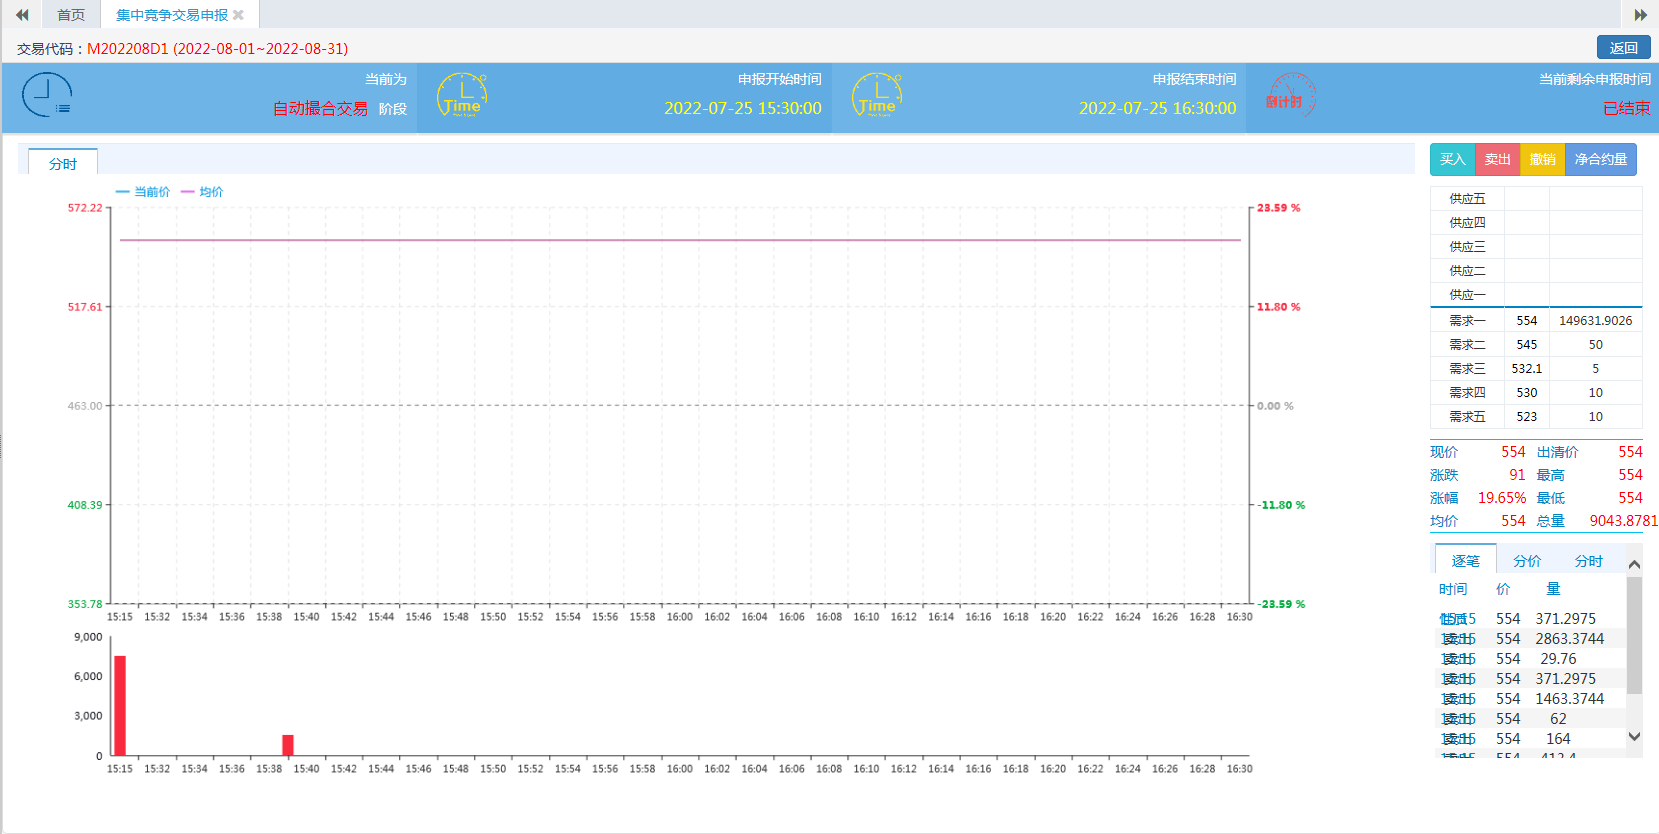This screenshot has height=834, width=1659.
Task: Click the yellow Time icon beside declaration end time
Action: pyautogui.click(x=877, y=96)
